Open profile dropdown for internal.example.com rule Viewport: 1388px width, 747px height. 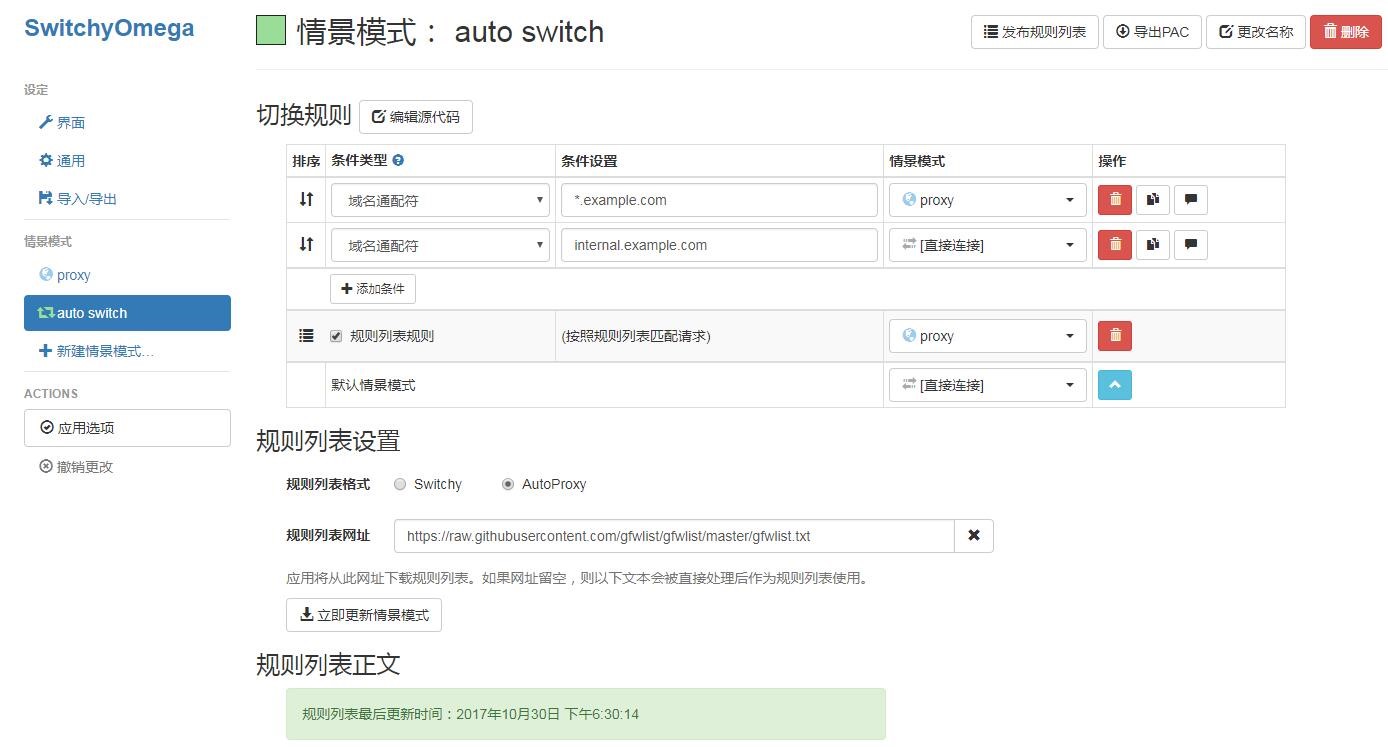pos(988,245)
